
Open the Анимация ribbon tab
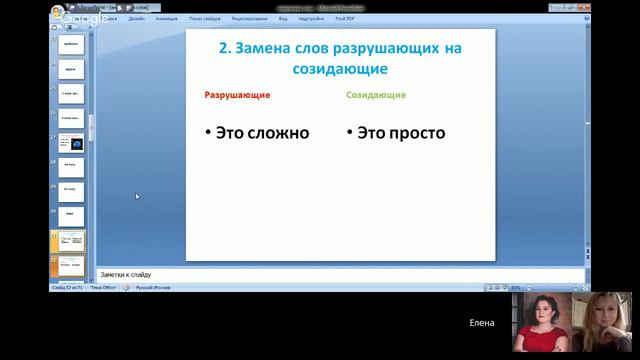point(166,19)
